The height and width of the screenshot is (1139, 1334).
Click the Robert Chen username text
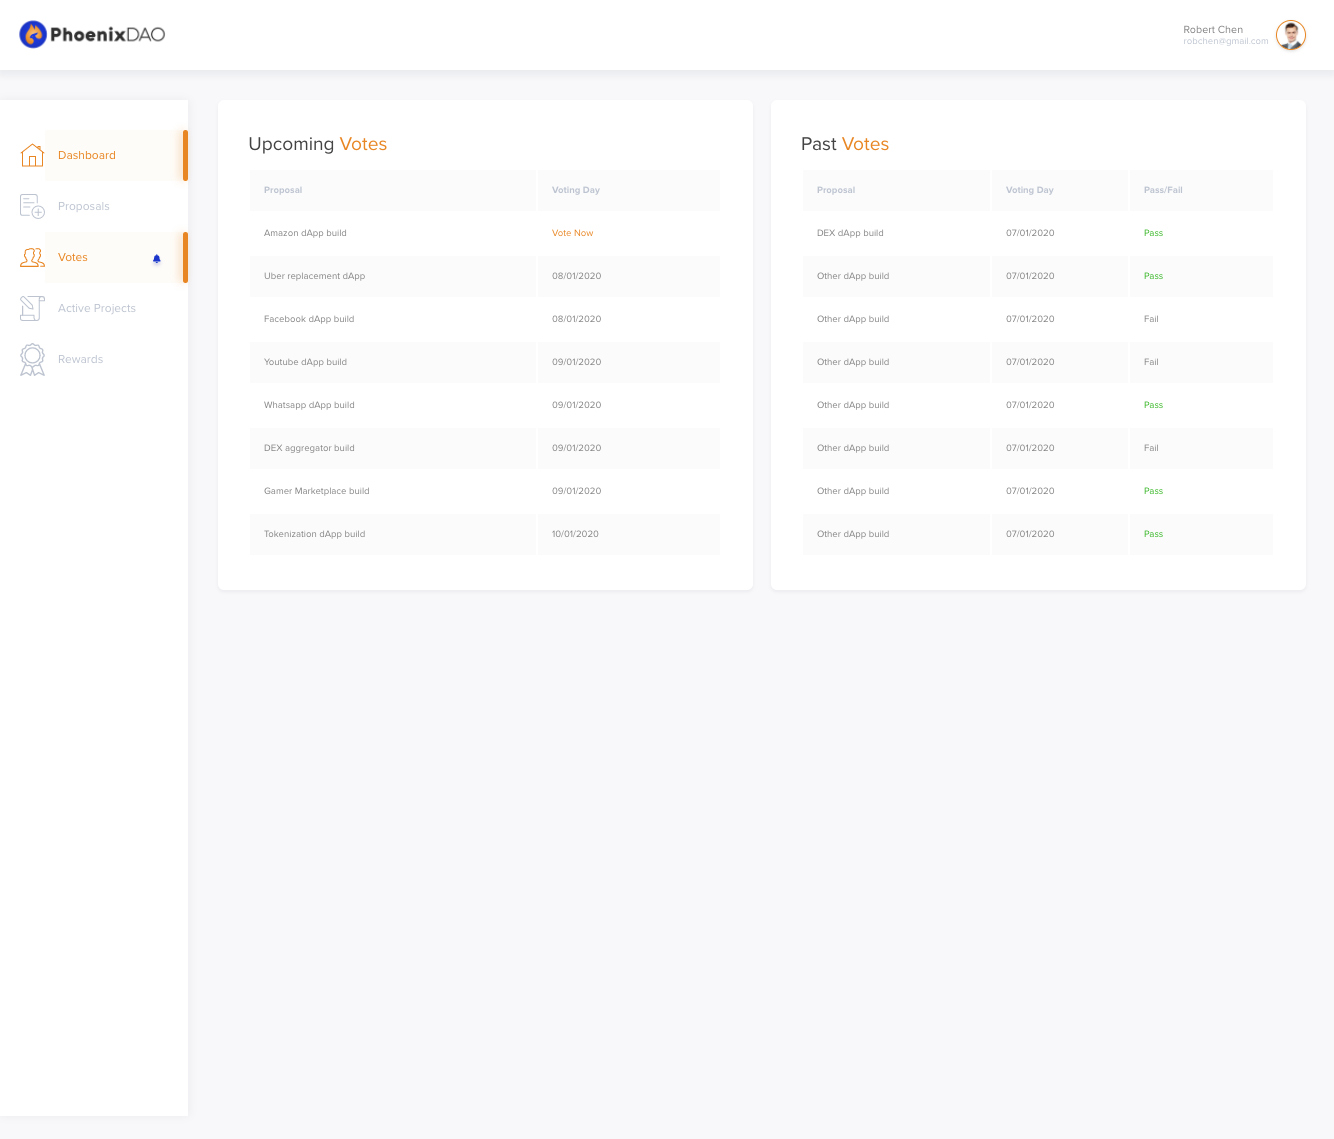tap(1213, 30)
